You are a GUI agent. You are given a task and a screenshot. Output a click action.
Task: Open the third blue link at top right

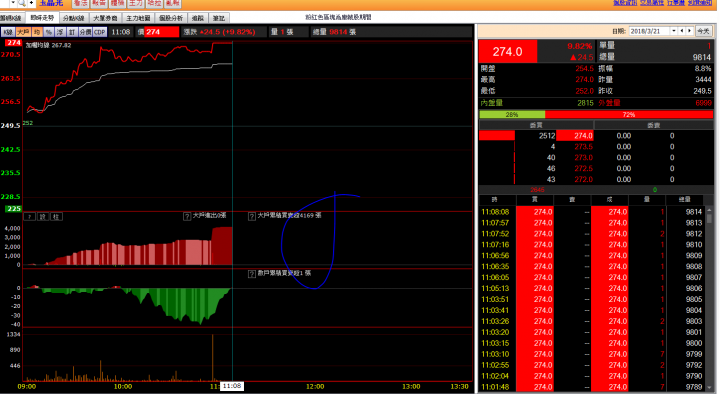click(x=676, y=3)
